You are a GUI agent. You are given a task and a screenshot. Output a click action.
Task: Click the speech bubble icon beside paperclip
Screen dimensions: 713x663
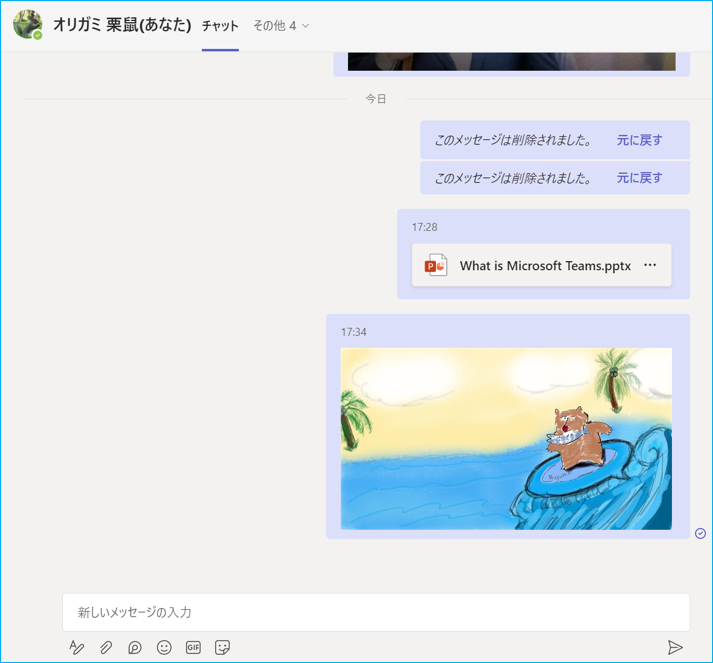click(135, 648)
